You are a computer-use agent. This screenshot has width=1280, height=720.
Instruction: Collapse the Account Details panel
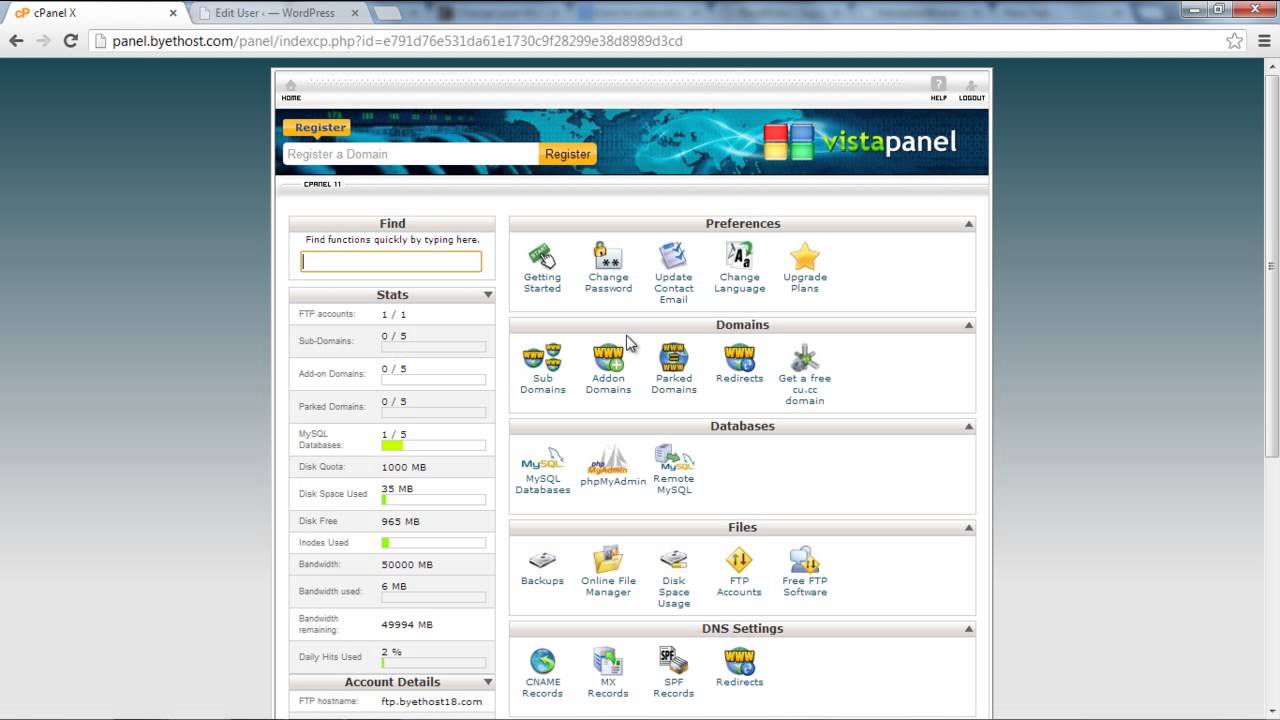tap(488, 682)
